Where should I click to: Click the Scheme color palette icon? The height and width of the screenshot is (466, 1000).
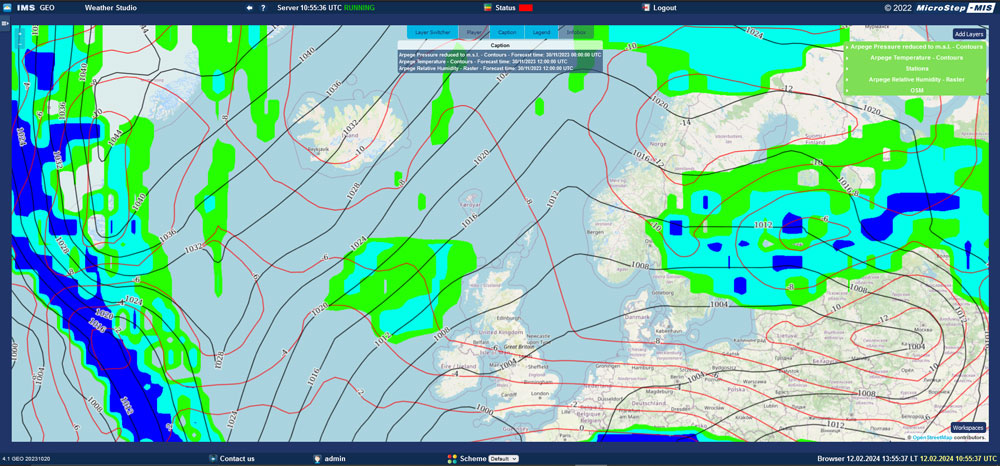pyautogui.click(x=452, y=458)
